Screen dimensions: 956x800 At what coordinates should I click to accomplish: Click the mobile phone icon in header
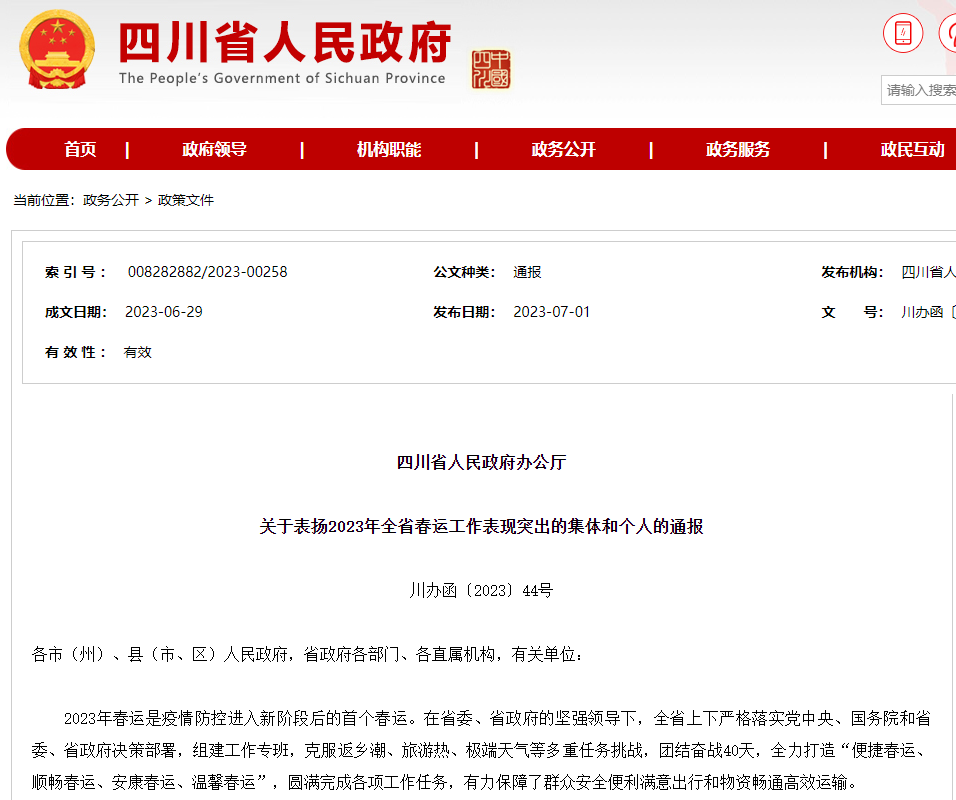point(902,34)
